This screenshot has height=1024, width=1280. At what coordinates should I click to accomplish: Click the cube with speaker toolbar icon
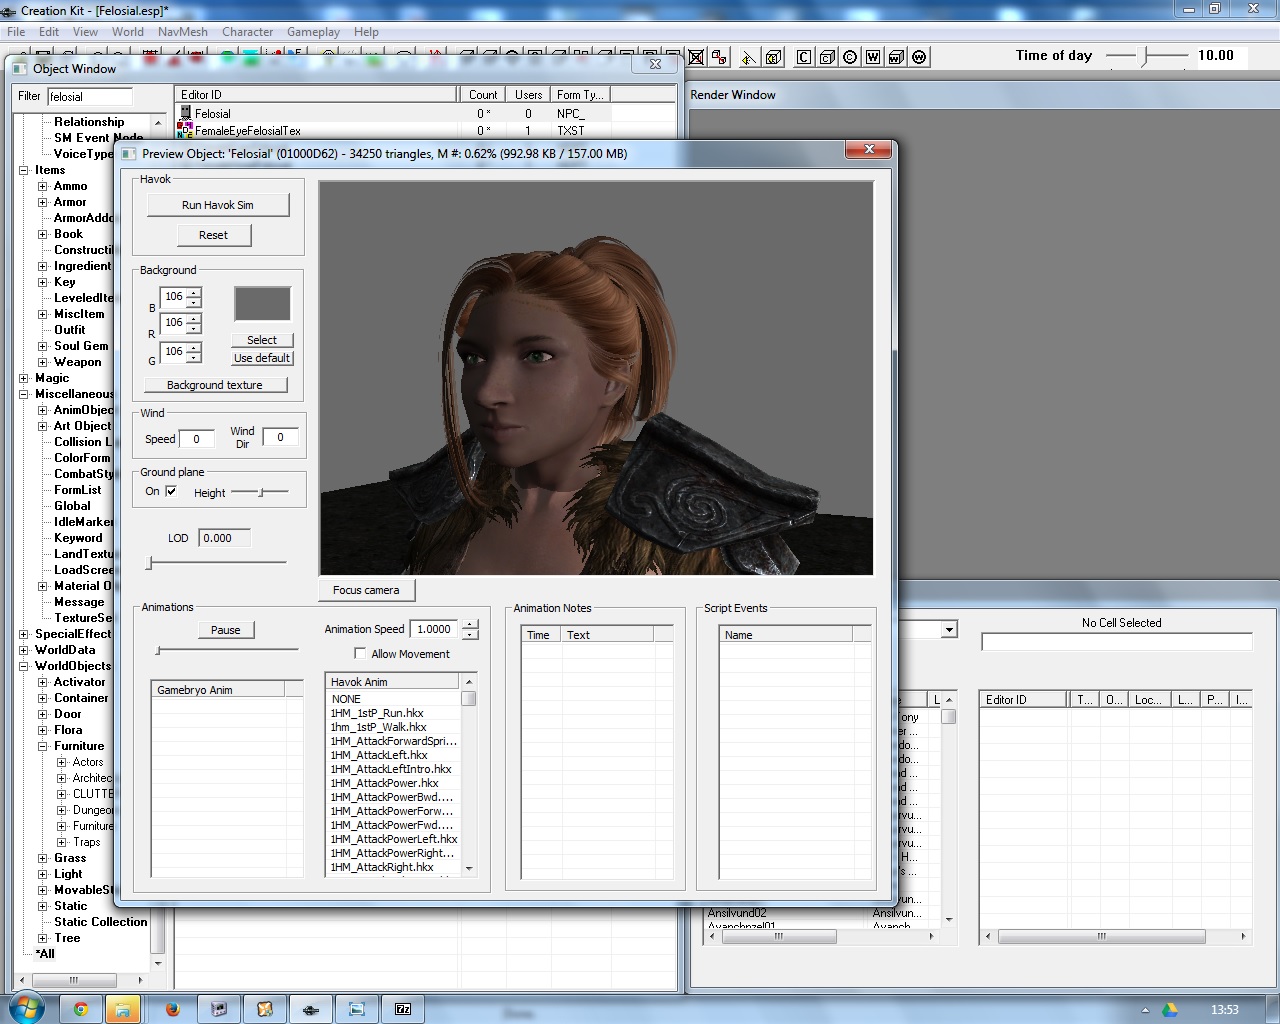[x=773, y=57]
